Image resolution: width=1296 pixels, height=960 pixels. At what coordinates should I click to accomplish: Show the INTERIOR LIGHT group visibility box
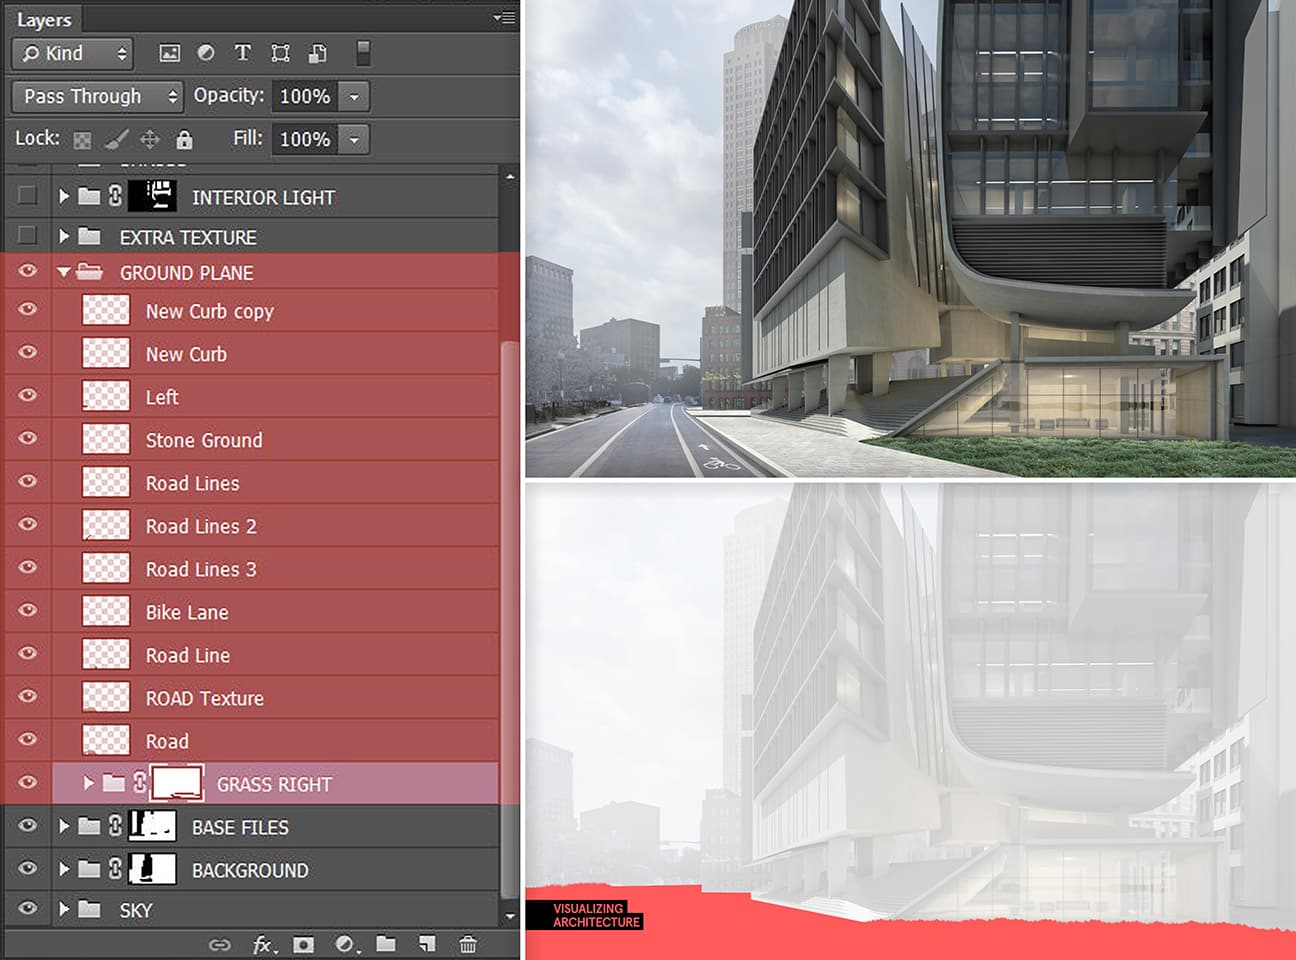[x=27, y=196]
